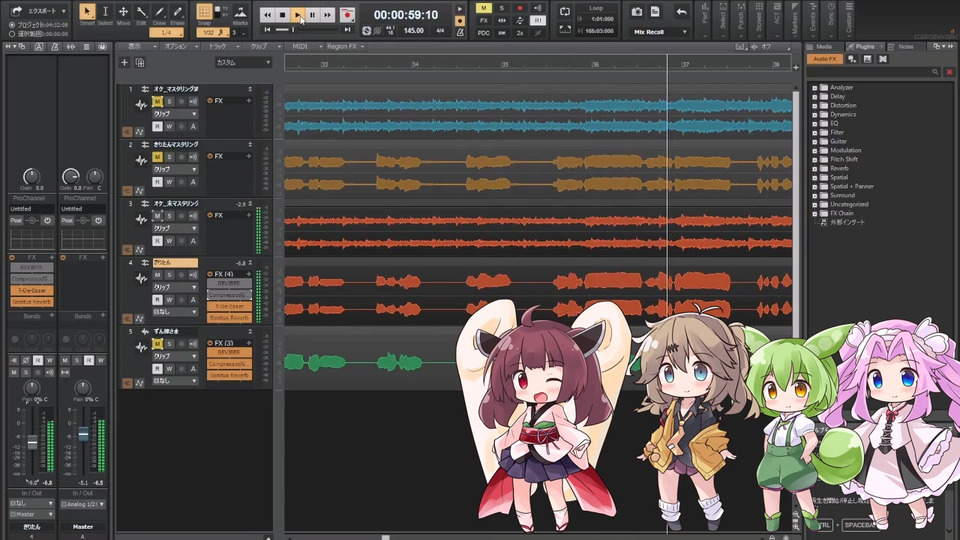The width and height of the screenshot is (960, 540).
Task: Switch to the Media browser tab
Action: click(x=824, y=47)
